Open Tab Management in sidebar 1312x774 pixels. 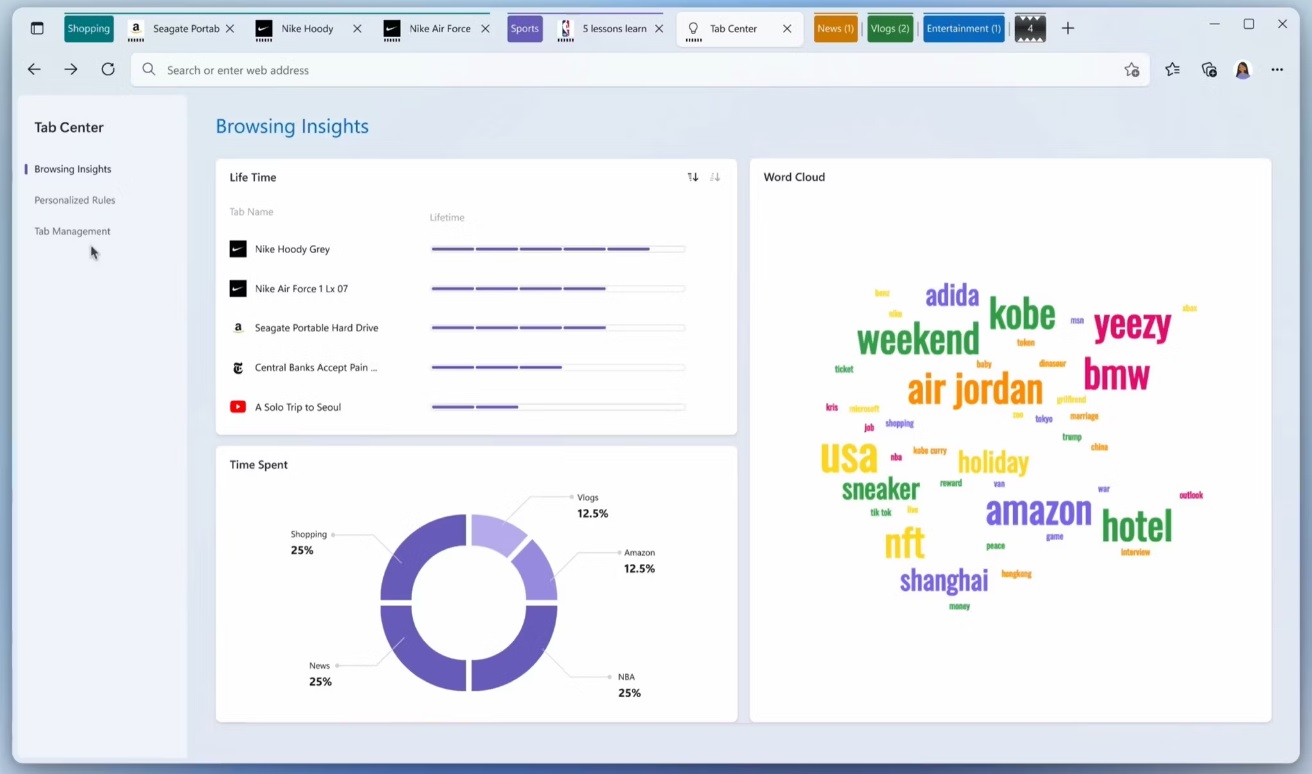[72, 231]
